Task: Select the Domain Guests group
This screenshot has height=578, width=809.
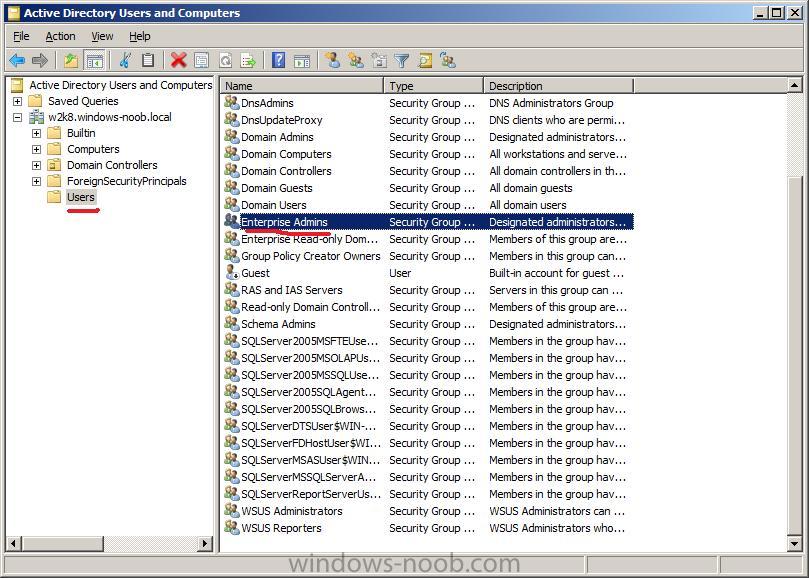Action: (x=277, y=188)
